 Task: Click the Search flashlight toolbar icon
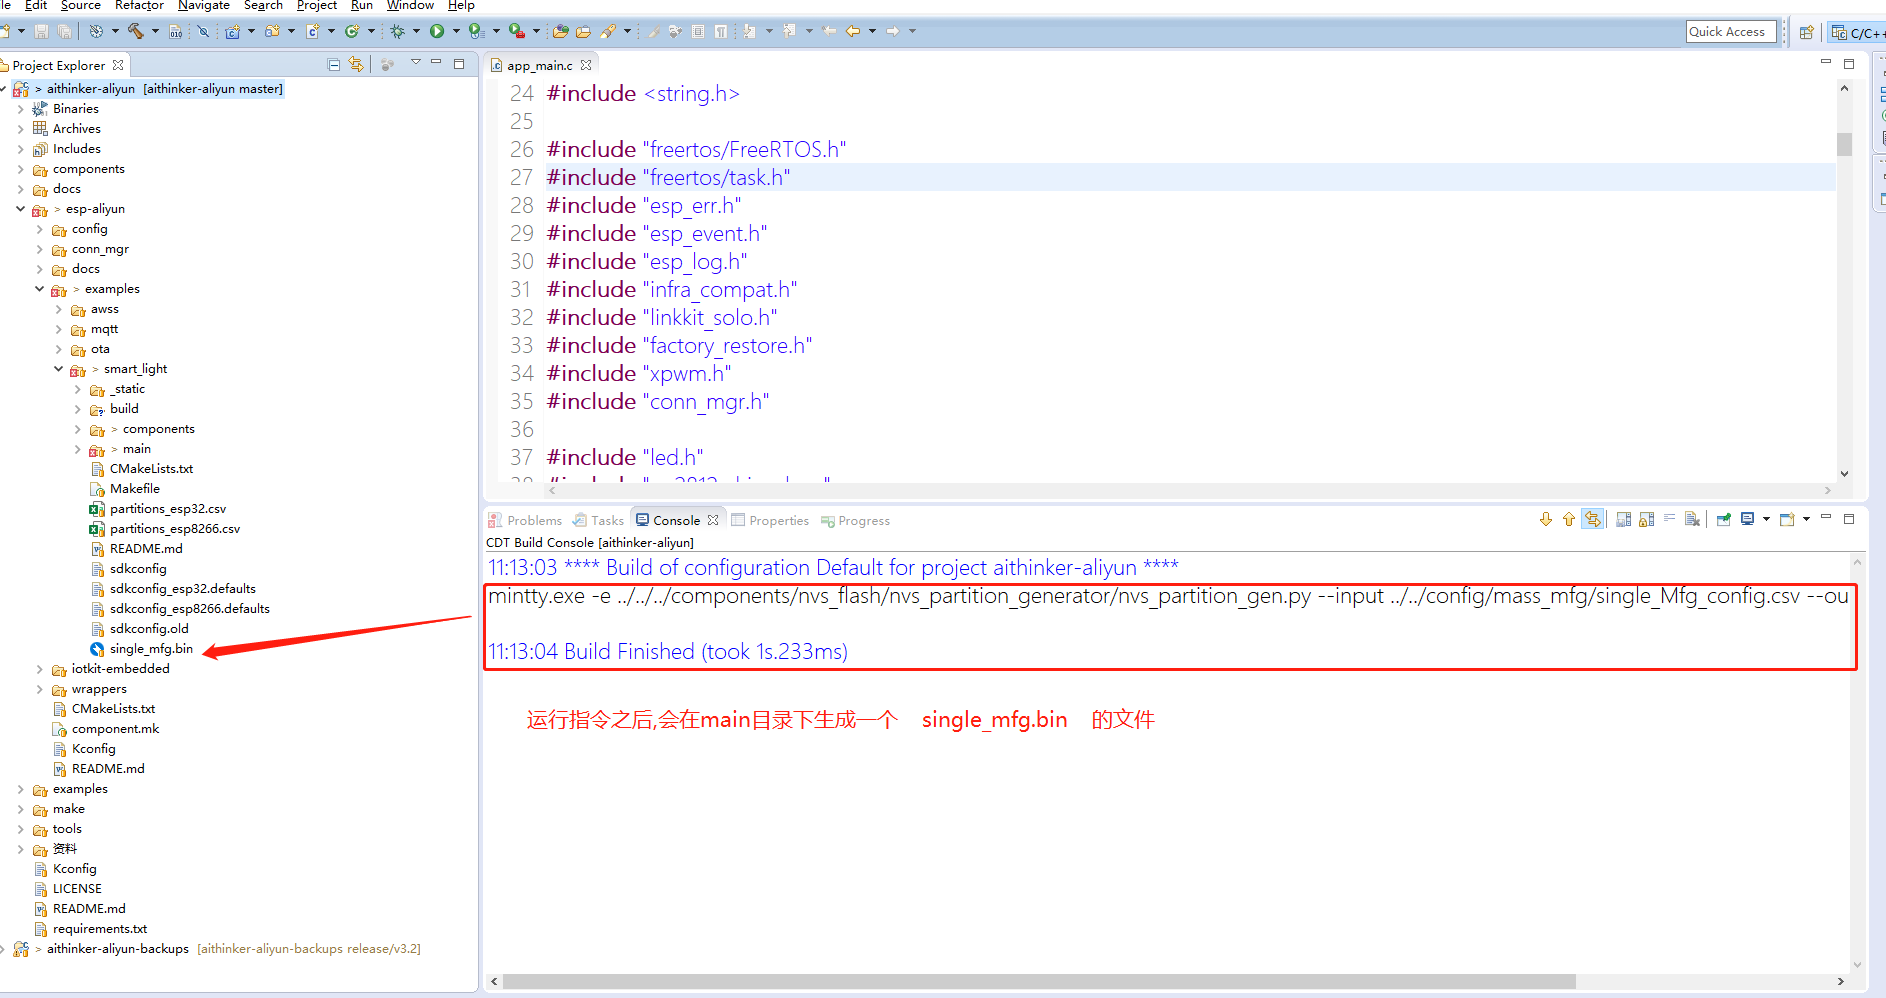(608, 31)
